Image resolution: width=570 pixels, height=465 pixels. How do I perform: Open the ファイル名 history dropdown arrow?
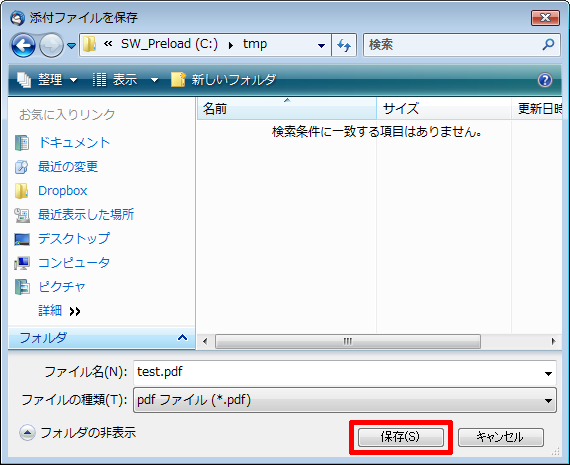pos(548,373)
